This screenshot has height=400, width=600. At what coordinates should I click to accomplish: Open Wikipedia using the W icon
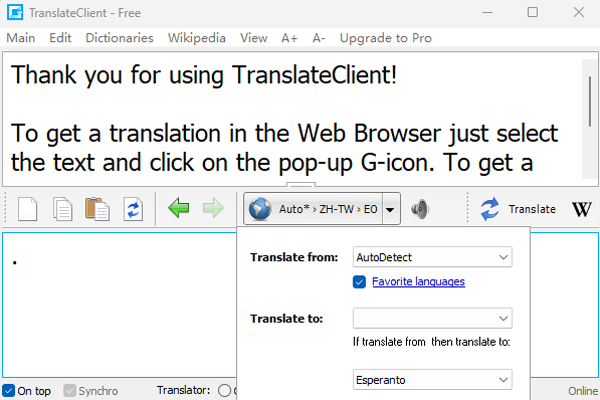[582, 209]
